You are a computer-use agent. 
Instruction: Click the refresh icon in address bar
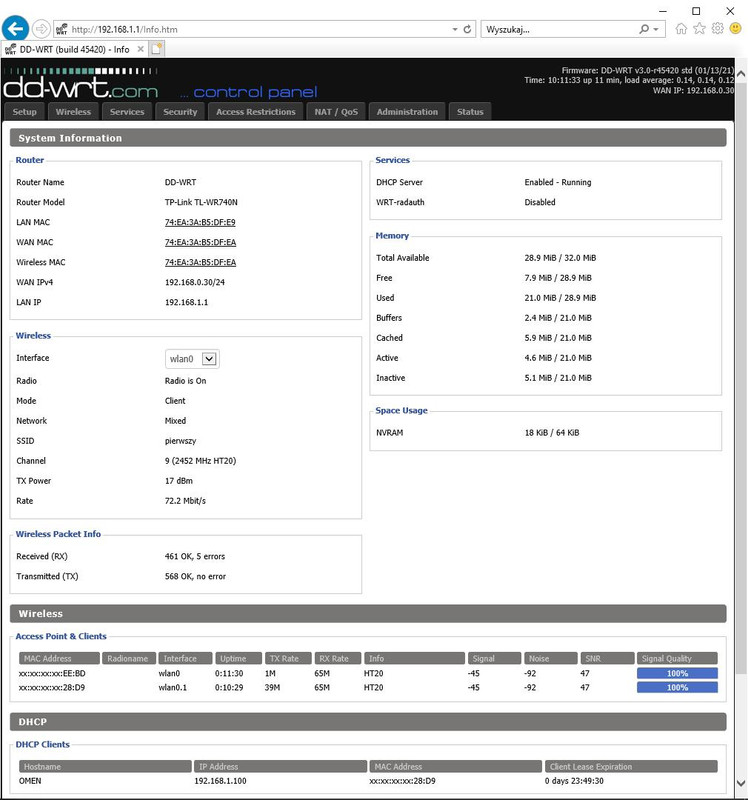coord(467,29)
